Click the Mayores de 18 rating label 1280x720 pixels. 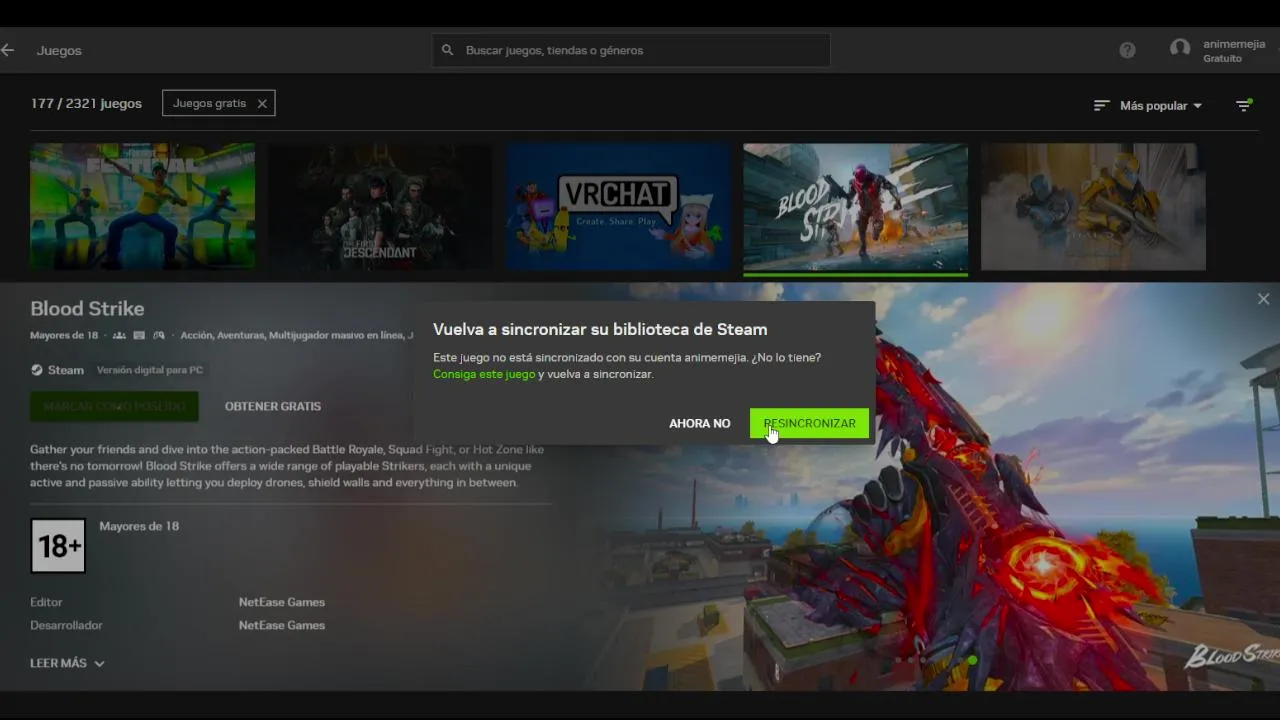pos(139,526)
